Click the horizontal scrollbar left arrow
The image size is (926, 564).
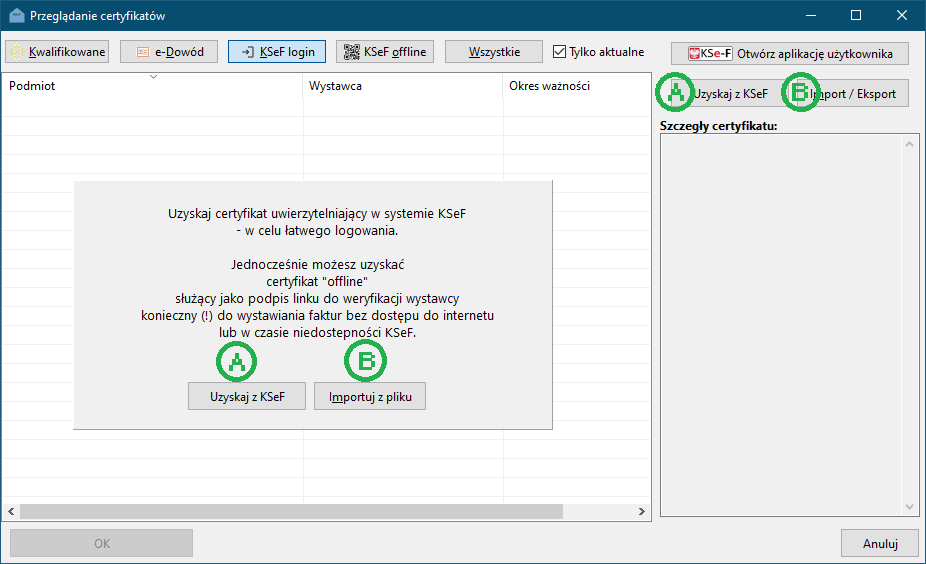click(9, 511)
